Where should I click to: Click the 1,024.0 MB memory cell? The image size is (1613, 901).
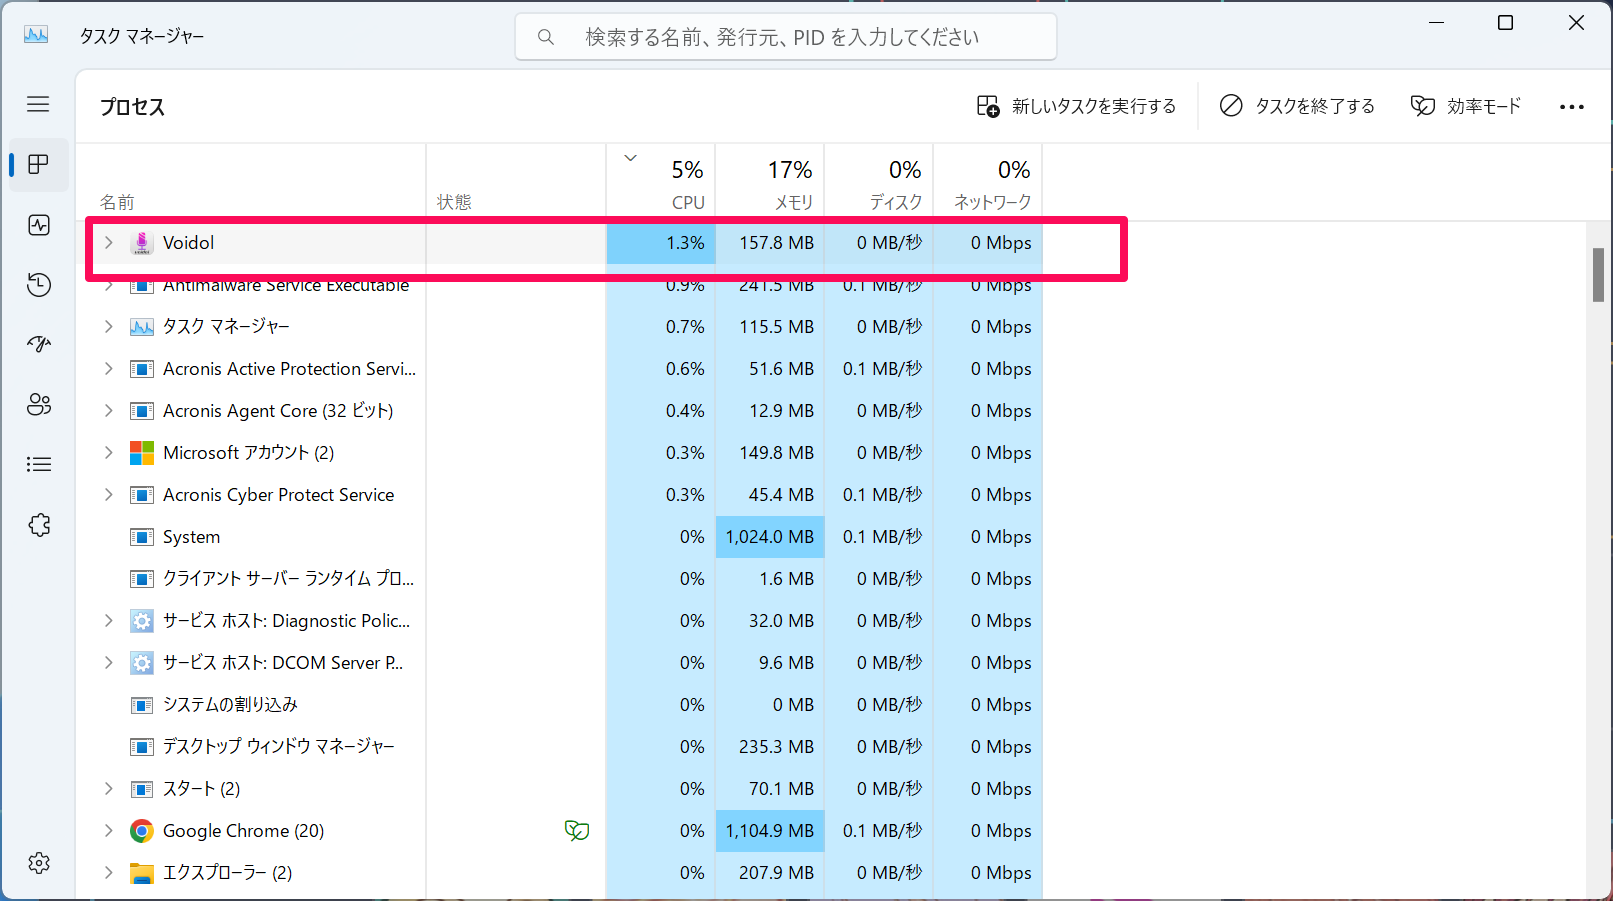pyautogui.click(x=770, y=537)
